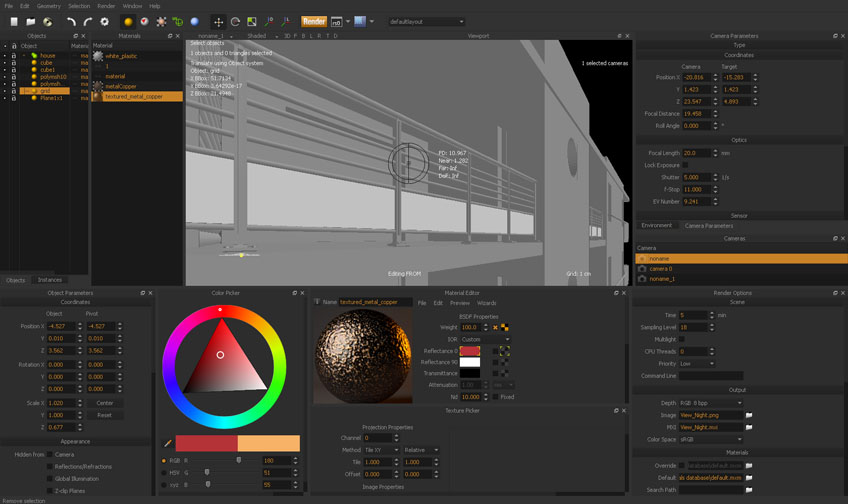The width and height of the screenshot is (848, 504).
Task: Open the Geometry menu
Action: point(48,6)
